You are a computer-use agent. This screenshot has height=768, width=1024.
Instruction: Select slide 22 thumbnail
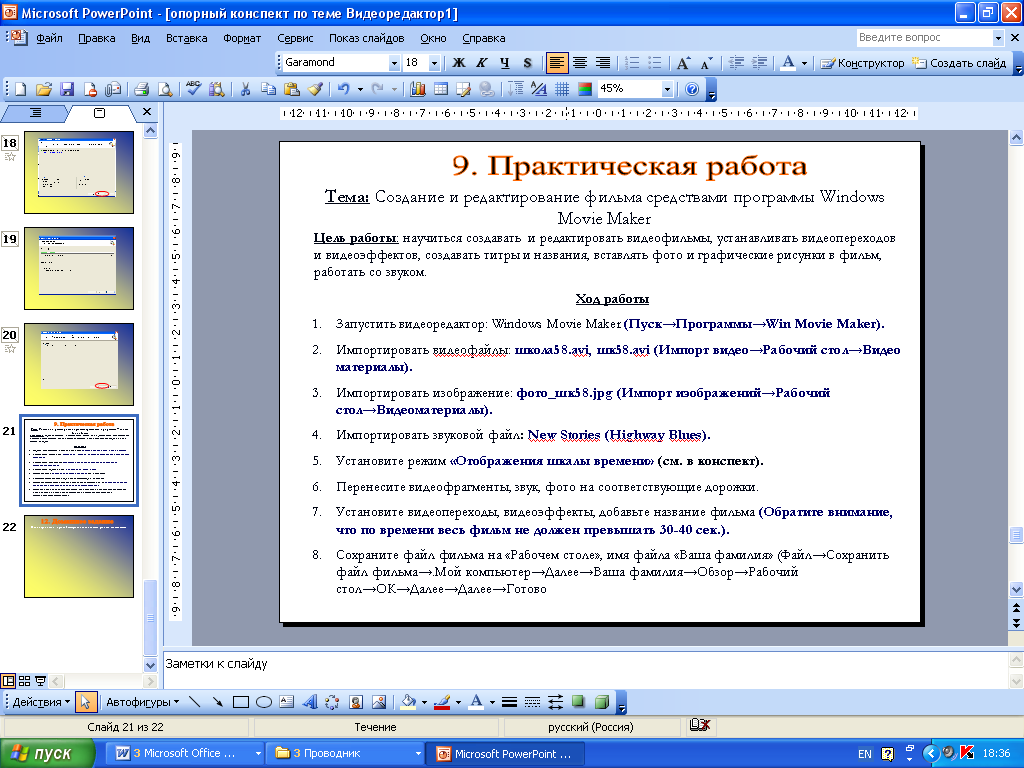click(x=79, y=556)
